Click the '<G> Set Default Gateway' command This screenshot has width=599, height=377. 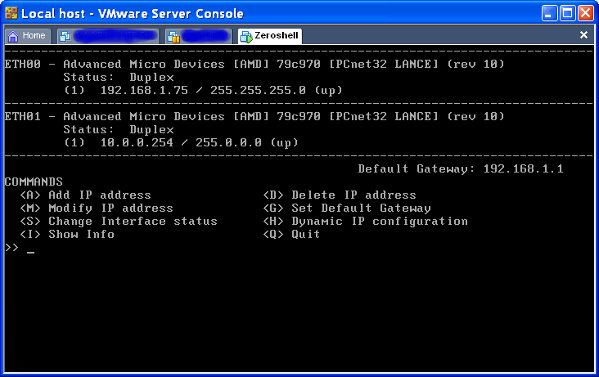tap(347, 208)
